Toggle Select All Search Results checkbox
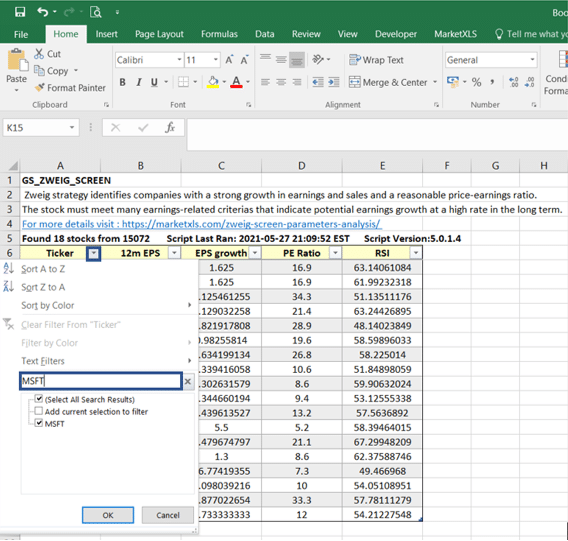 point(39,399)
